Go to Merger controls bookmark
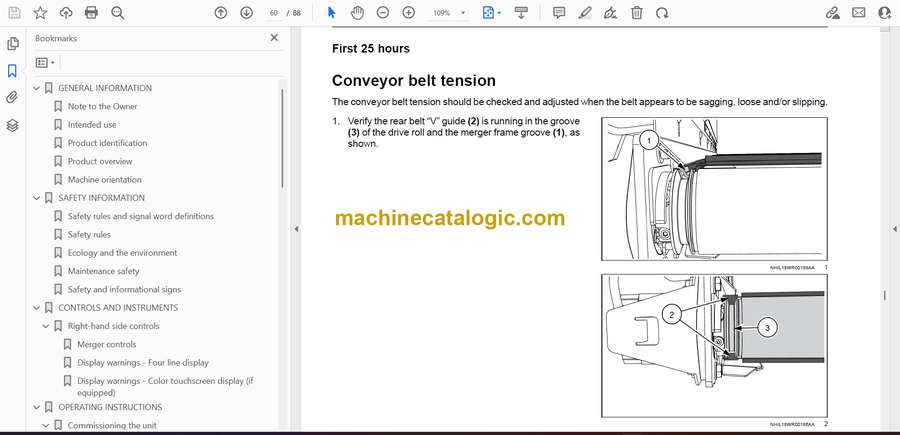 click(107, 344)
